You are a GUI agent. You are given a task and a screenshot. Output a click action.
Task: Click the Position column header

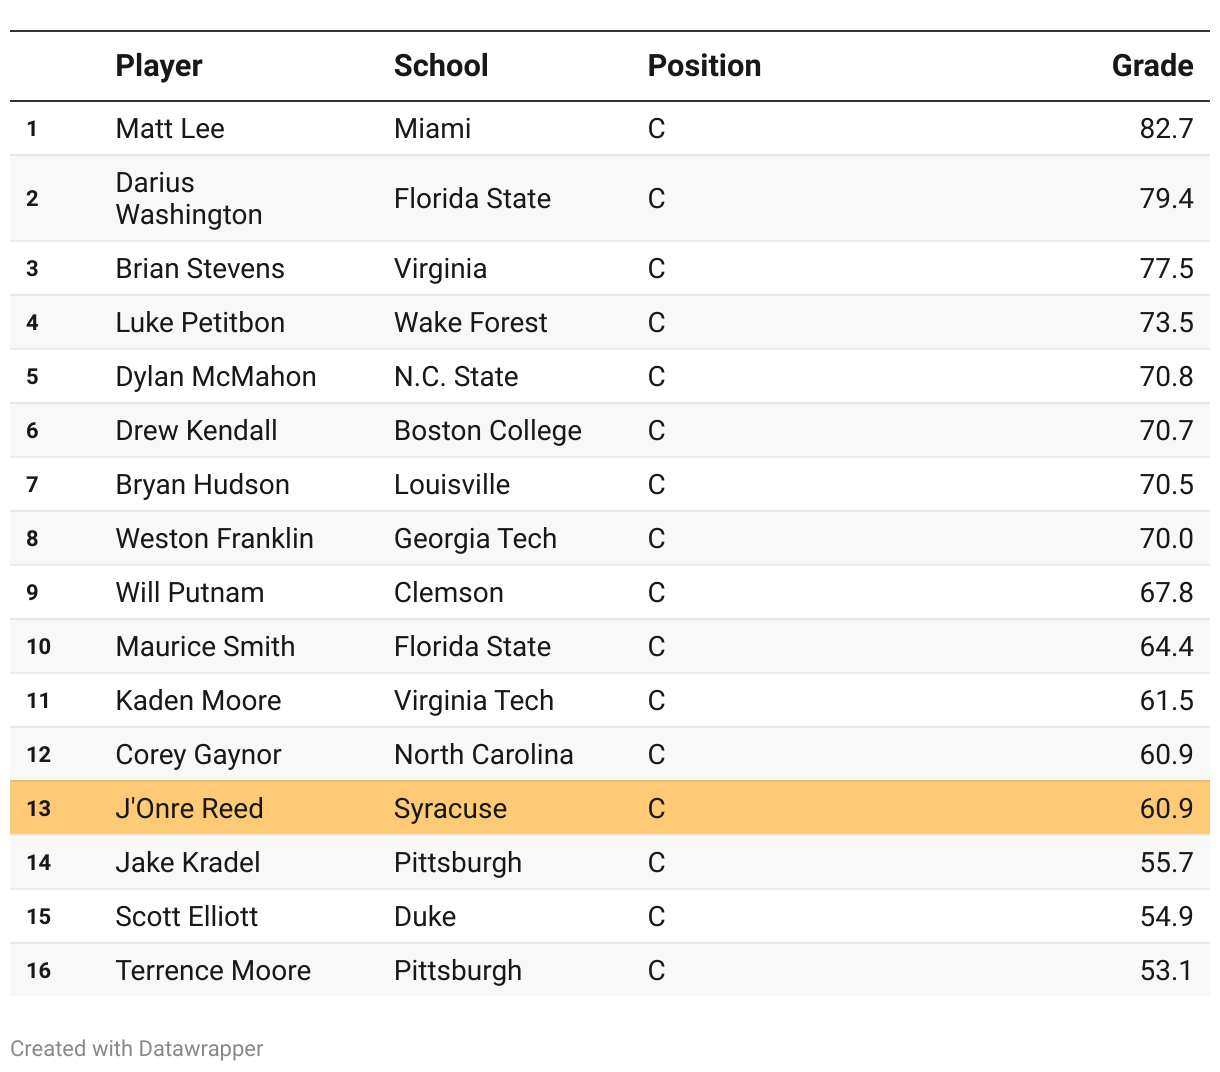pyautogui.click(x=704, y=66)
